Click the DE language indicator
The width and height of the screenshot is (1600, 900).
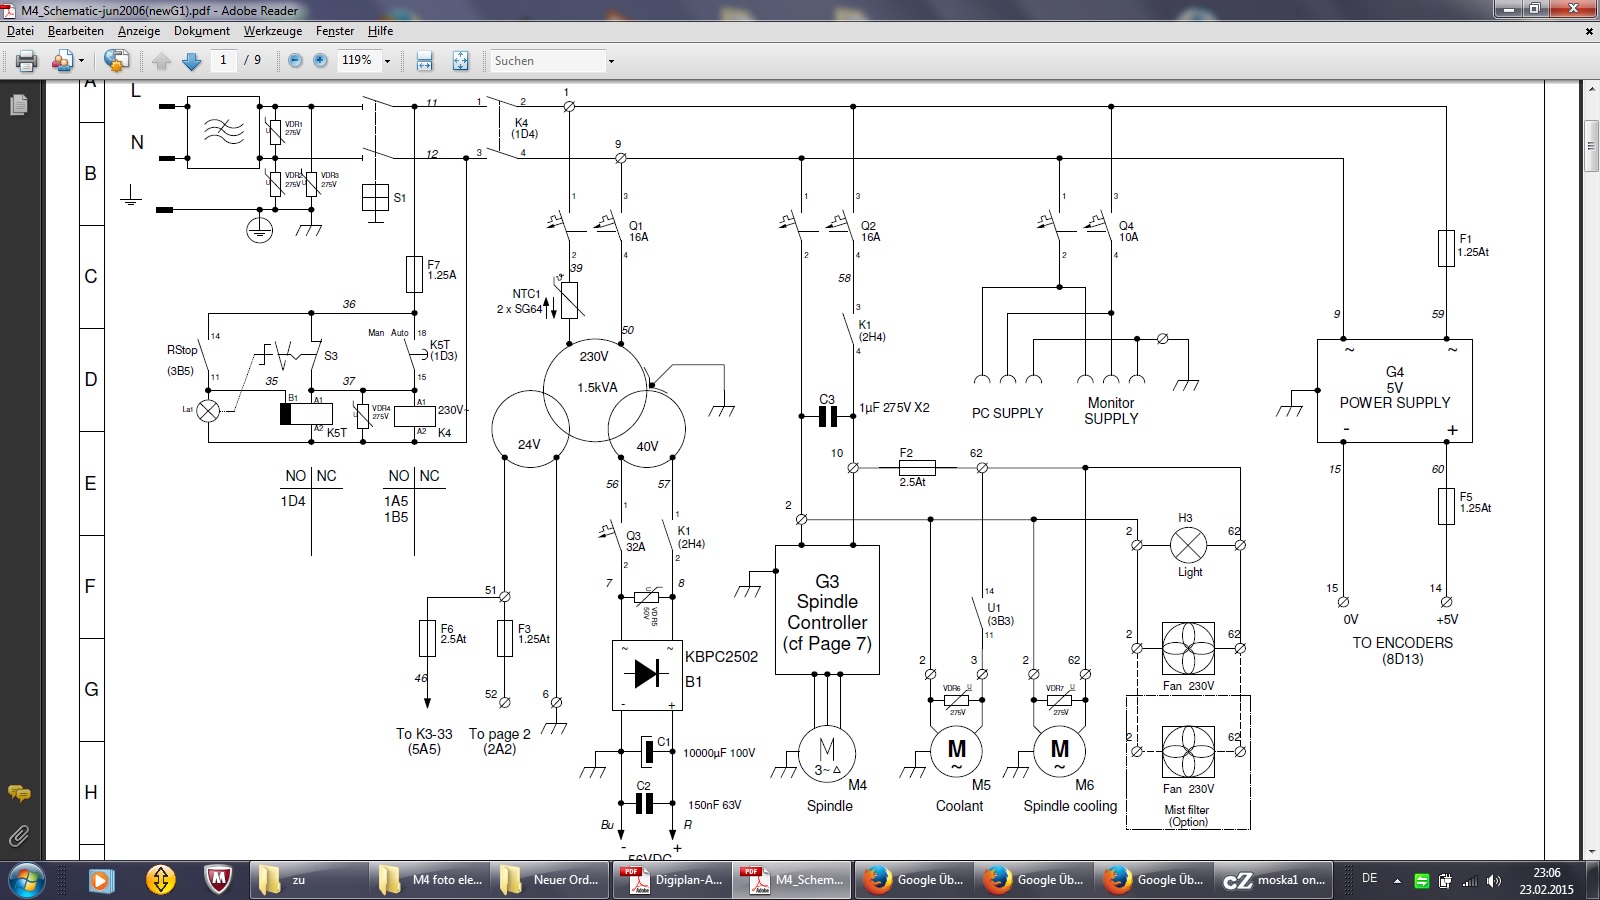(1370, 878)
